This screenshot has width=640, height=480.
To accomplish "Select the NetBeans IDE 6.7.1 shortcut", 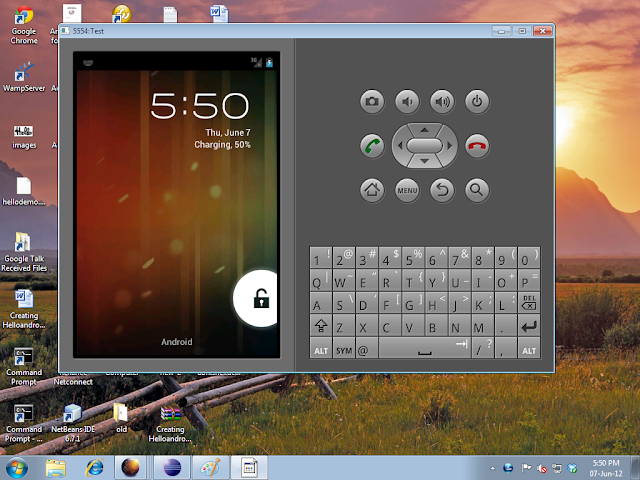I will (x=73, y=423).
